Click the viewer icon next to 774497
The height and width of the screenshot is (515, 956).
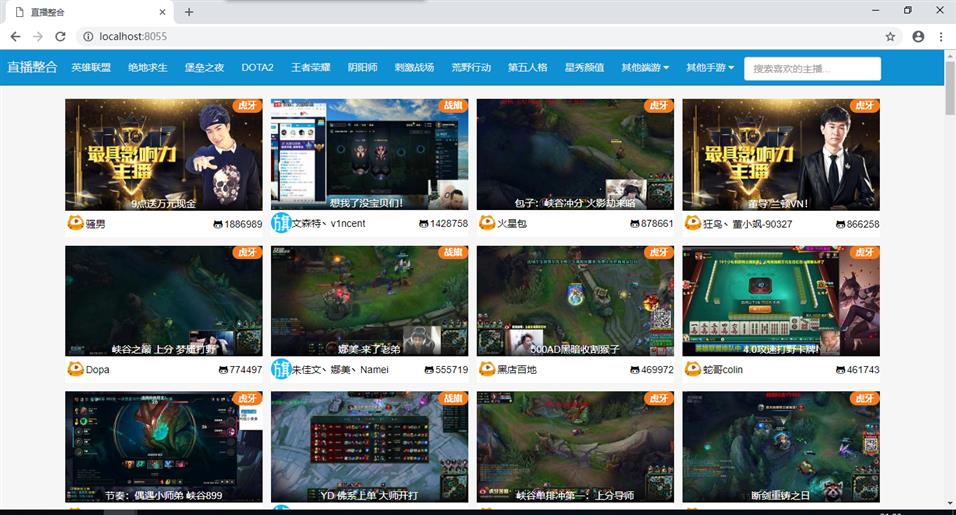pyautogui.click(x=223, y=370)
